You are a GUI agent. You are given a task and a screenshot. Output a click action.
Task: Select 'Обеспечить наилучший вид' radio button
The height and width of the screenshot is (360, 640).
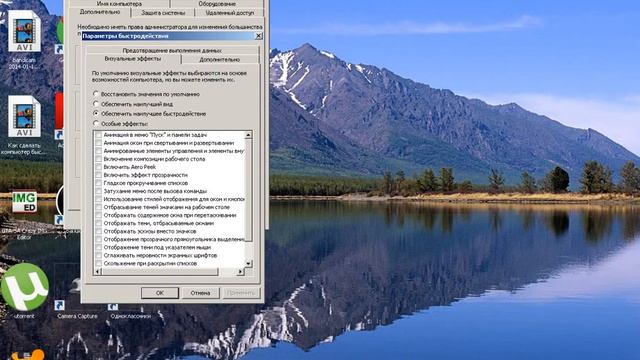pyautogui.click(x=96, y=104)
